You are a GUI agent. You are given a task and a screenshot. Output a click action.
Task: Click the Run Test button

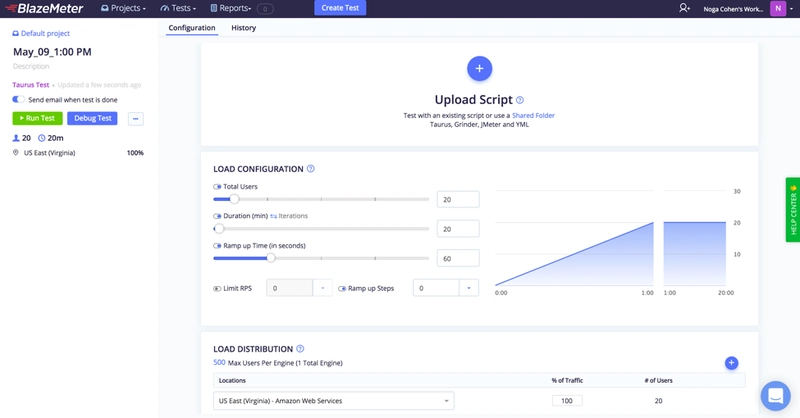(x=37, y=118)
